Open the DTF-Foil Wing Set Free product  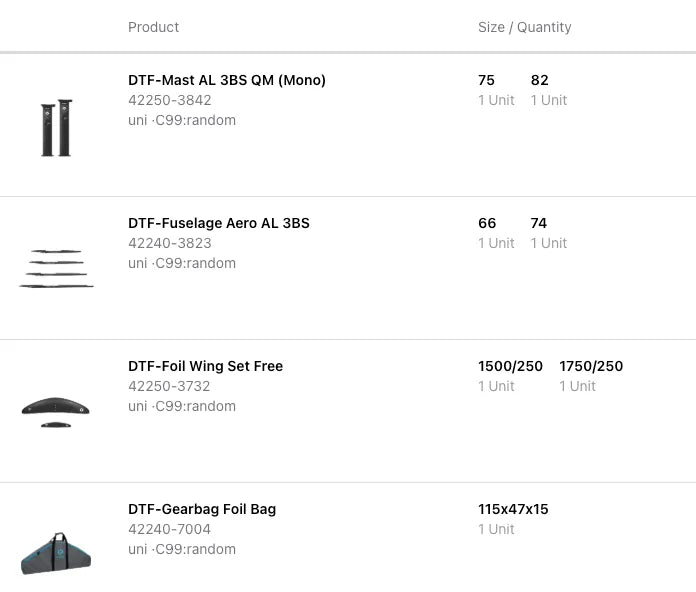pyautogui.click(x=205, y=366)
